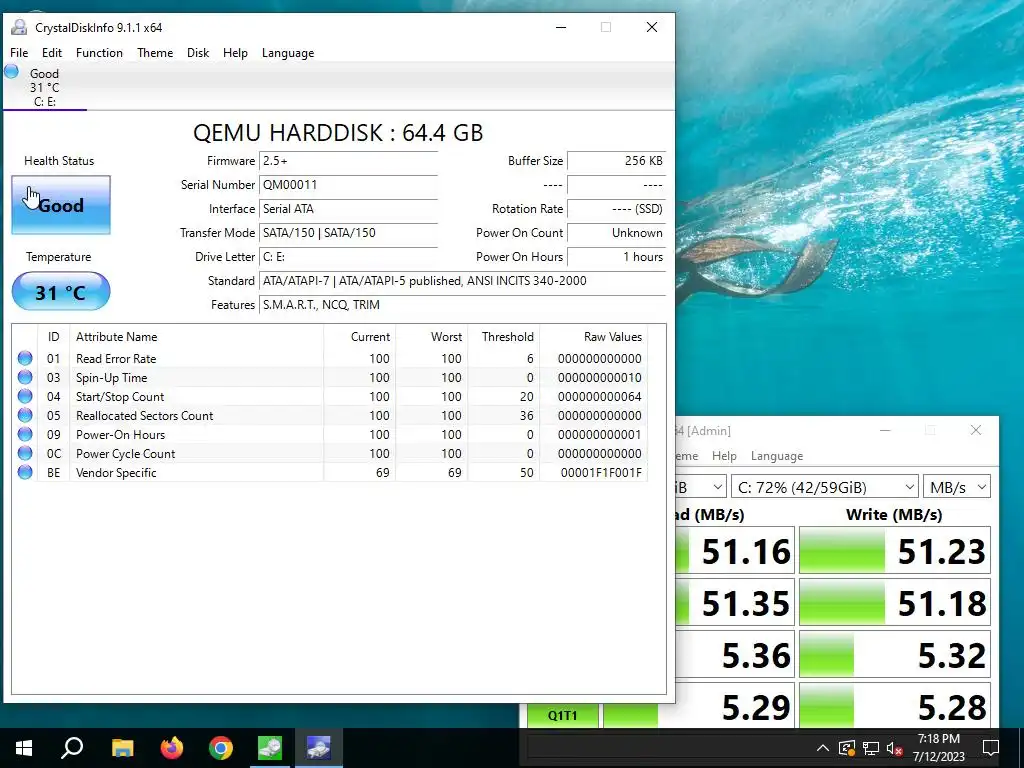This screenshot has height=768, width=1024.
Task: Open the Theme menu in CrystalDiskInfo
Action: point(155,53)
